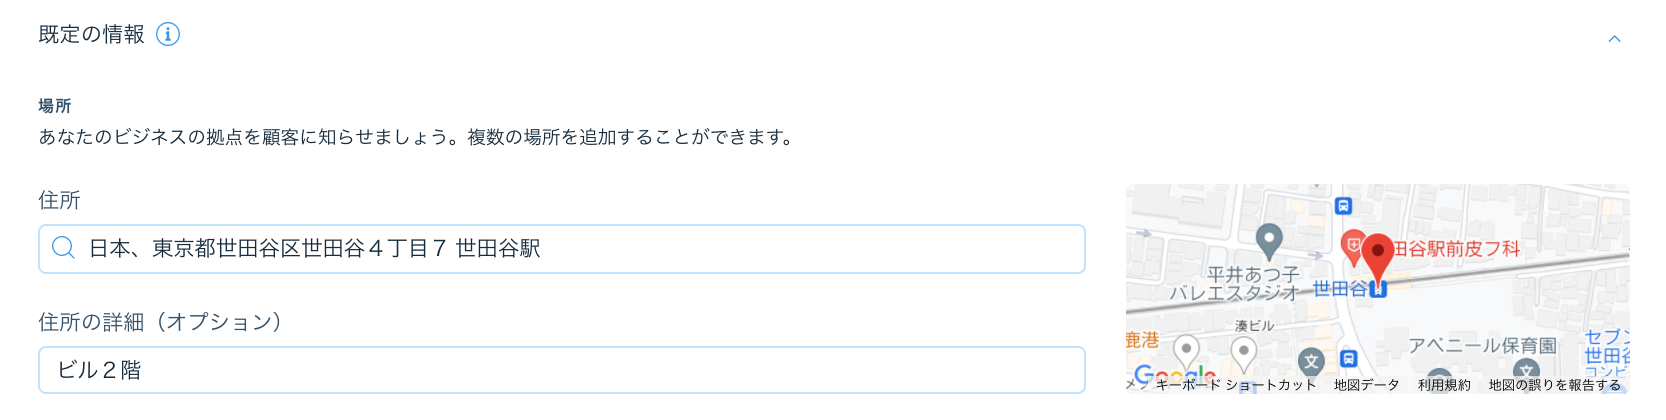
Task: Click the bus stop icon above the pin
Action: click(1343, 206)
